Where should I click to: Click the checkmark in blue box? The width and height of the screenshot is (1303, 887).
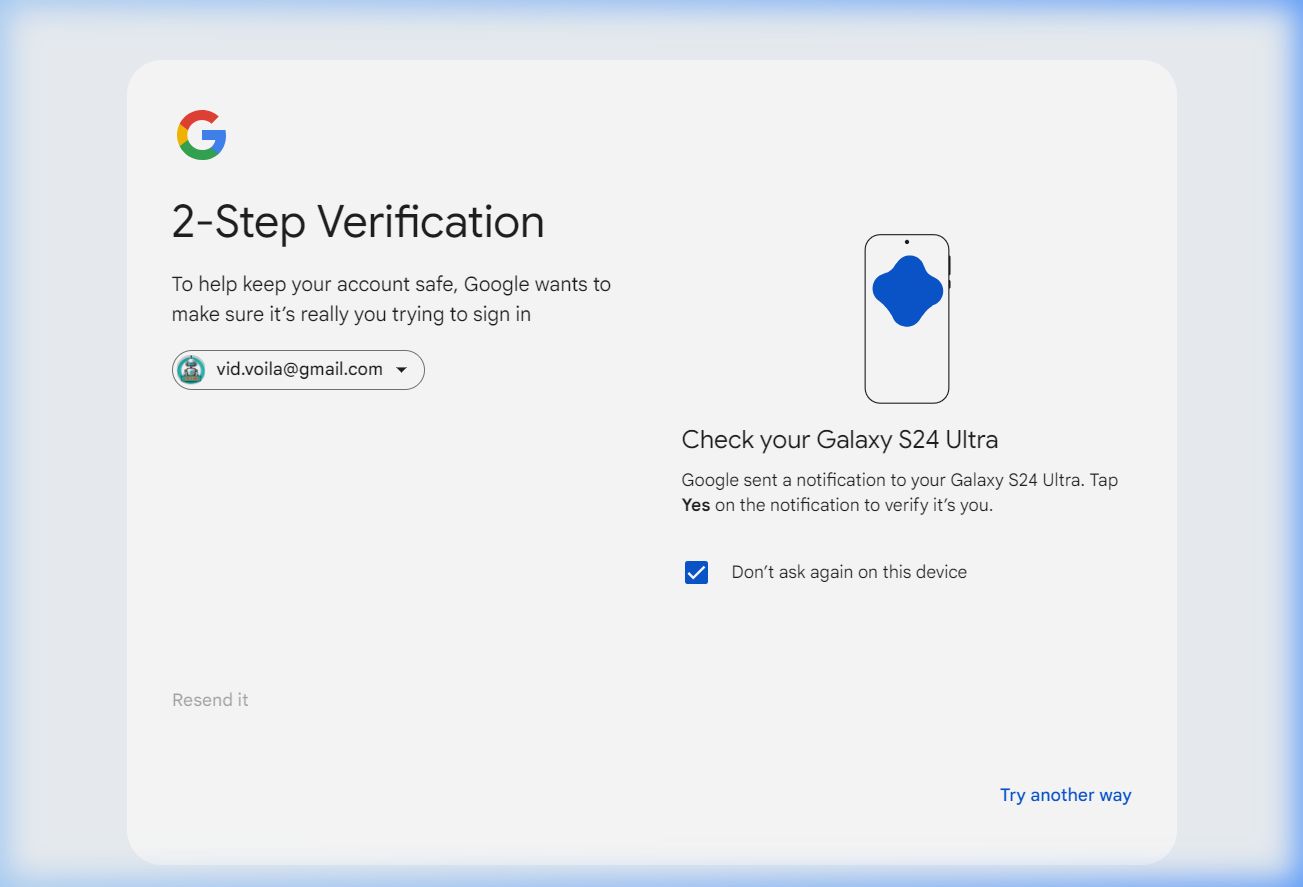point(696,573)
